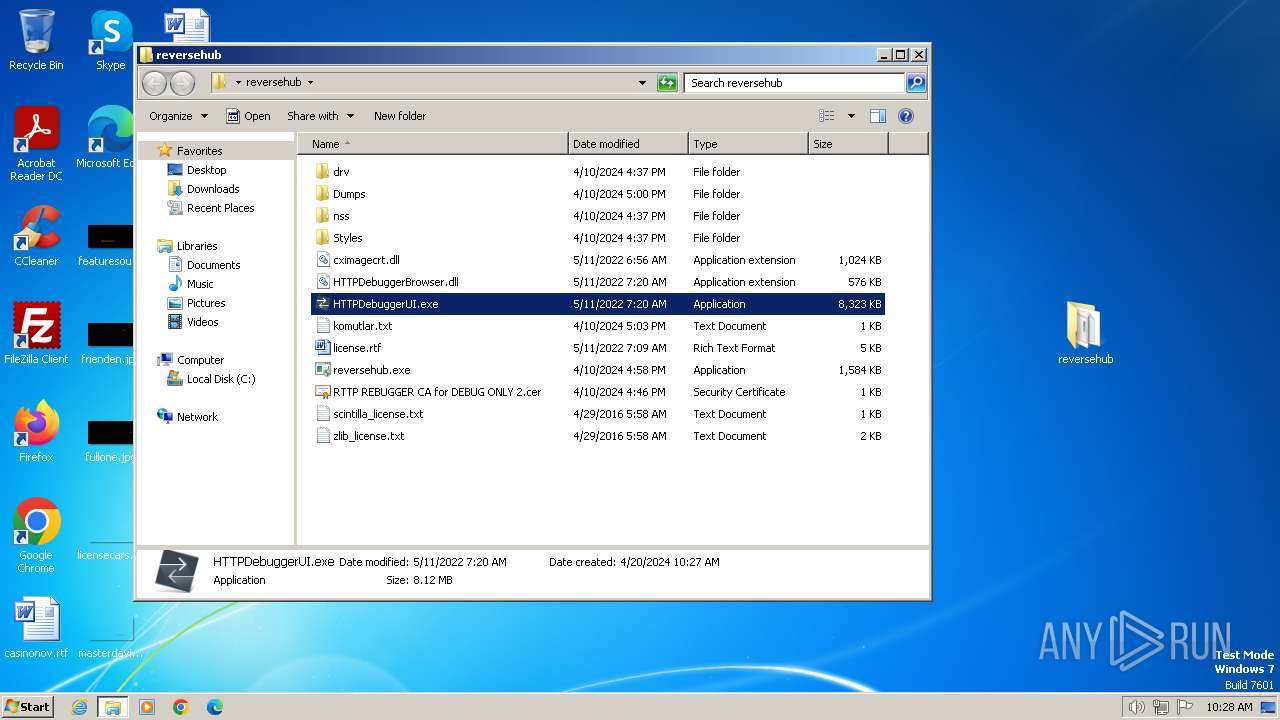Toggle the preview pane icon
1280x720 pixels.
[x=877, y=116]
